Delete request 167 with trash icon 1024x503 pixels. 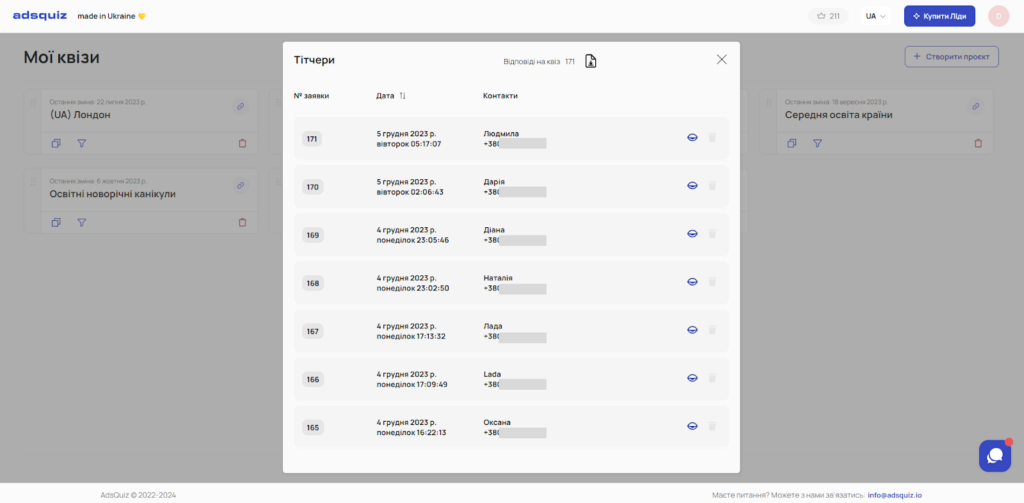713,330
